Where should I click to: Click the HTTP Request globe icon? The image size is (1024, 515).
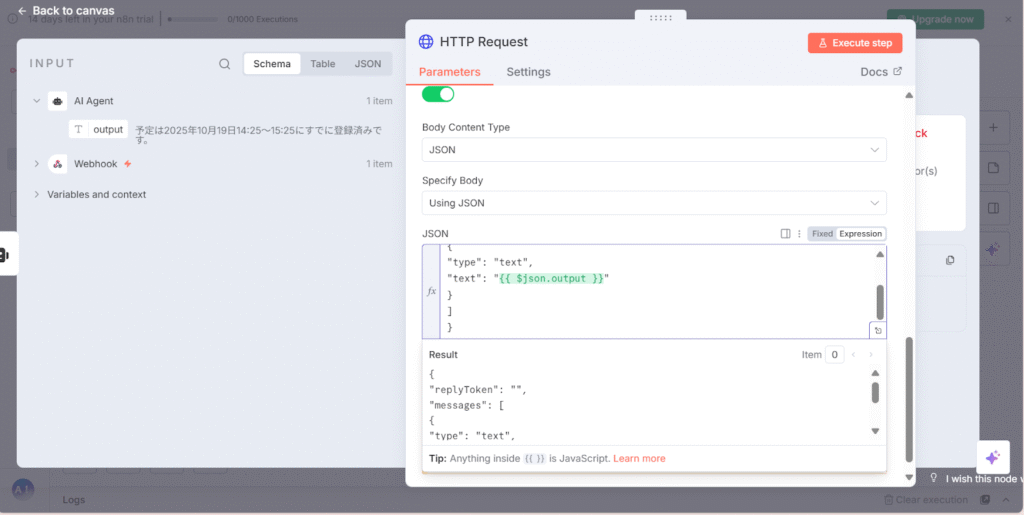click(x=426, y=42)
